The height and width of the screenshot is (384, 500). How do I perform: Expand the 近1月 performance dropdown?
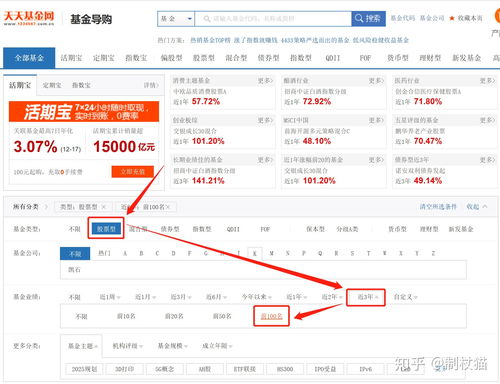tap(145, 297)
